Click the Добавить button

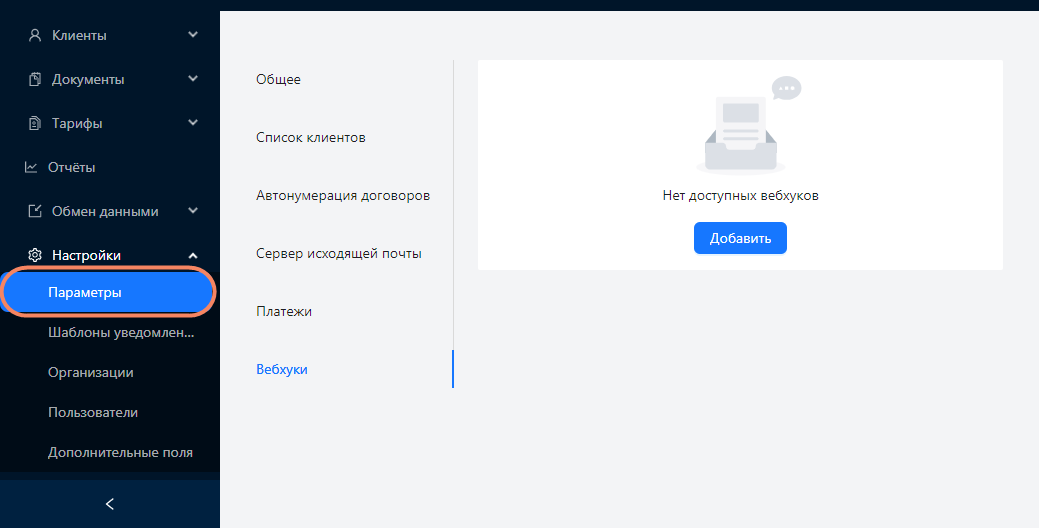740,238
